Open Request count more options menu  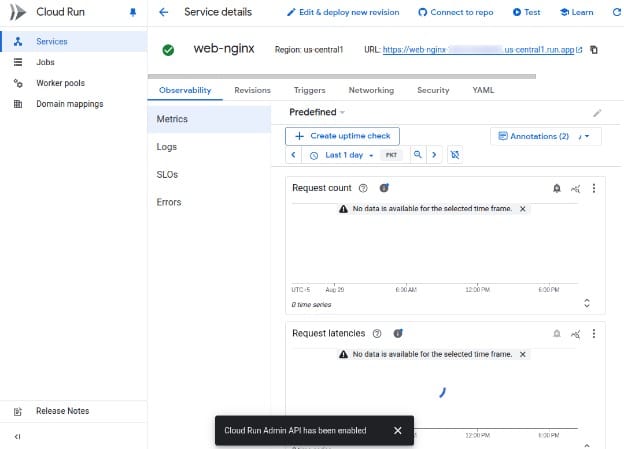[x=594, y=188]
